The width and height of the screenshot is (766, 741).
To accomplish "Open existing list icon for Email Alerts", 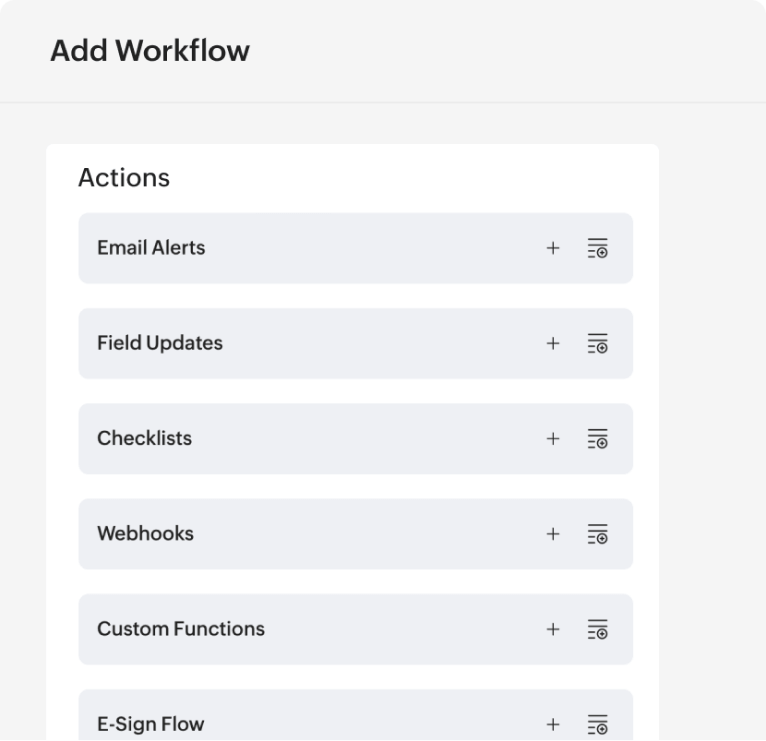I will [597, 248].
